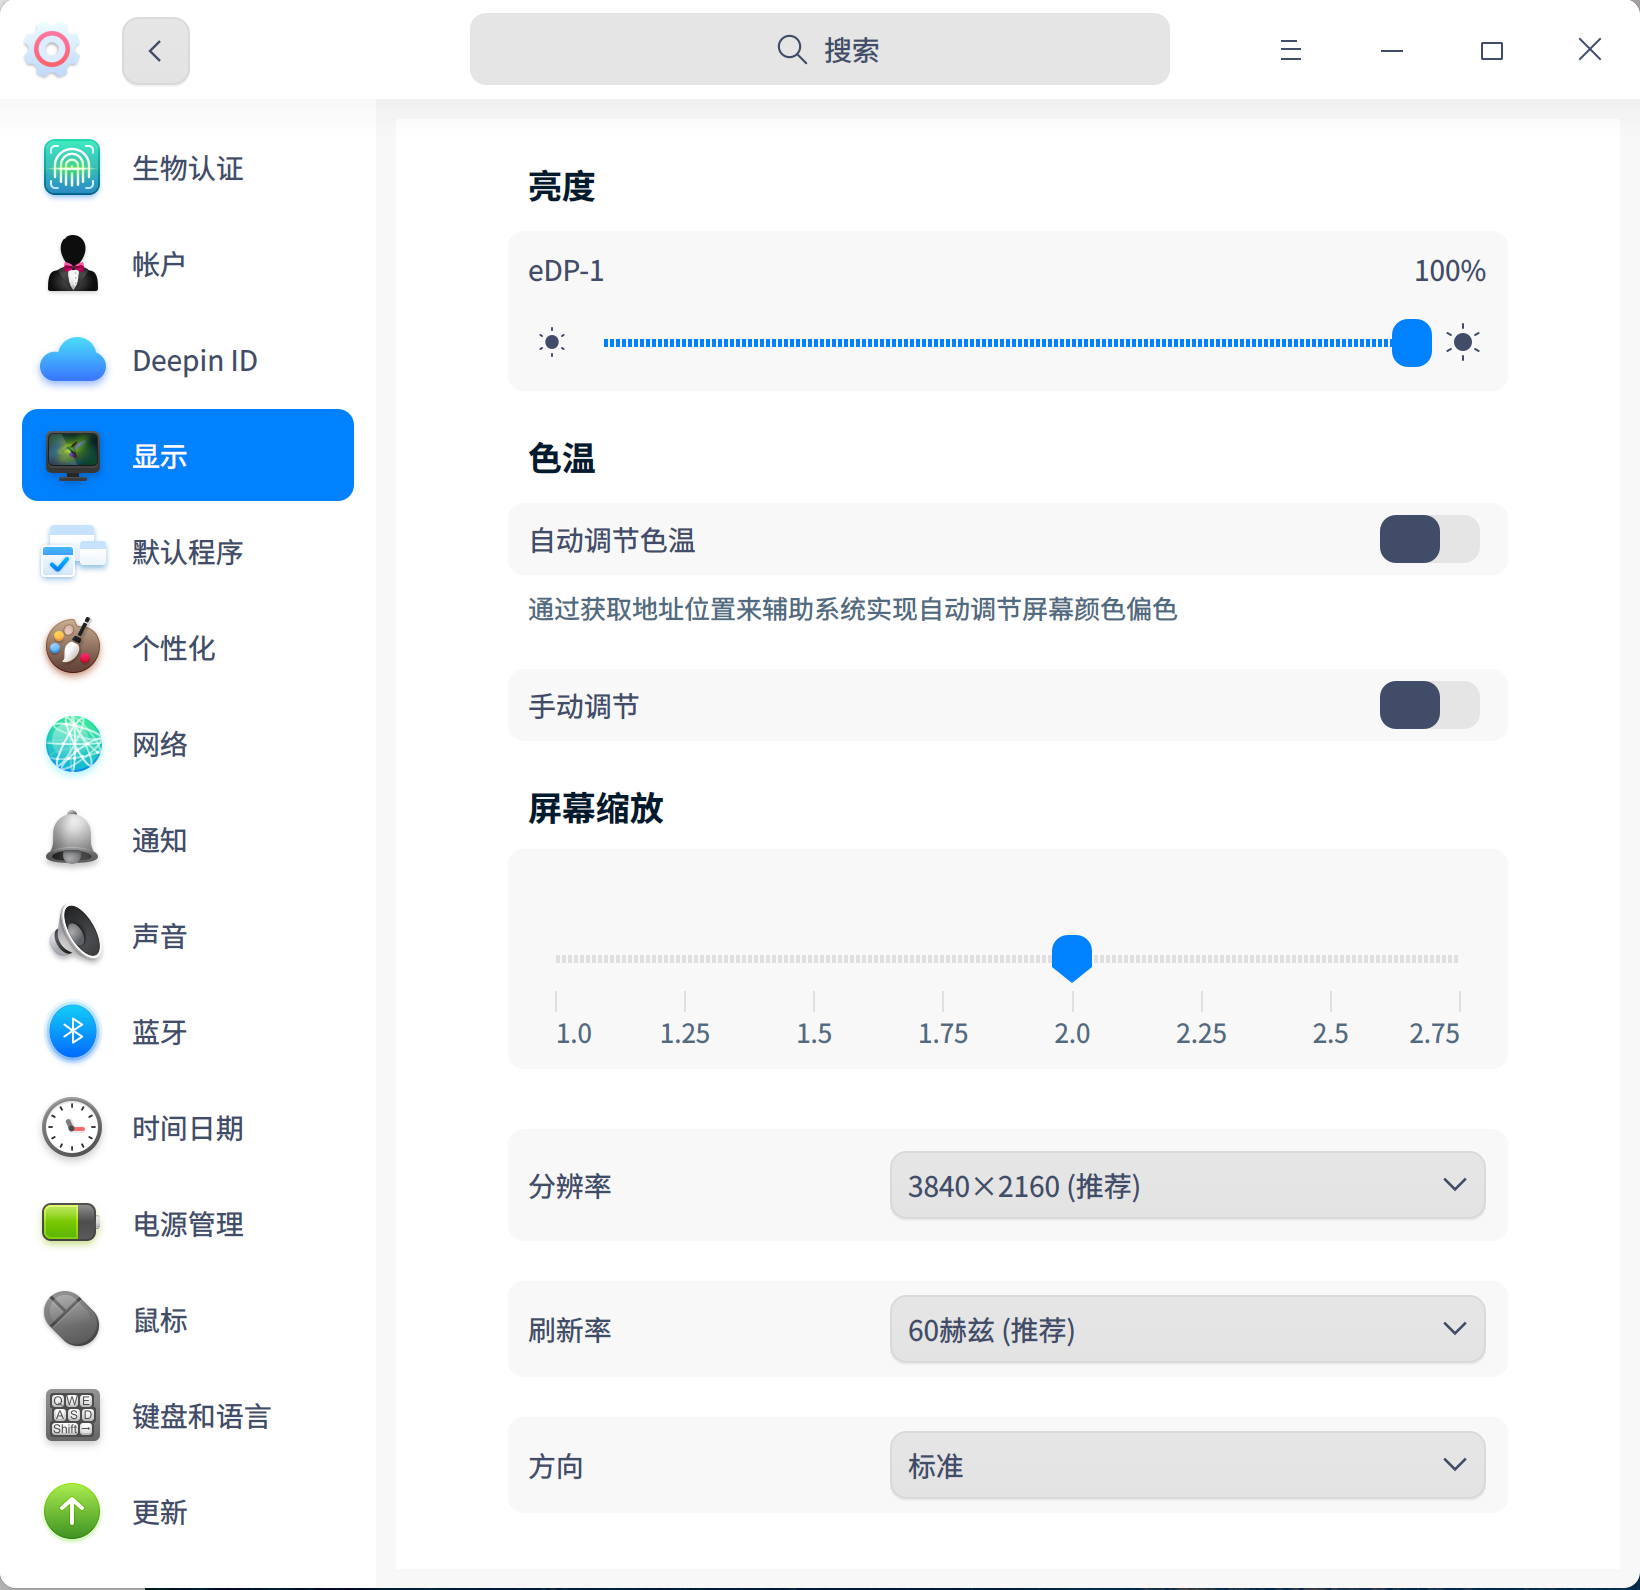Click the back navigation arrow
The width and height of the screenshot is (1640, 1590).
tap(155, 50)
